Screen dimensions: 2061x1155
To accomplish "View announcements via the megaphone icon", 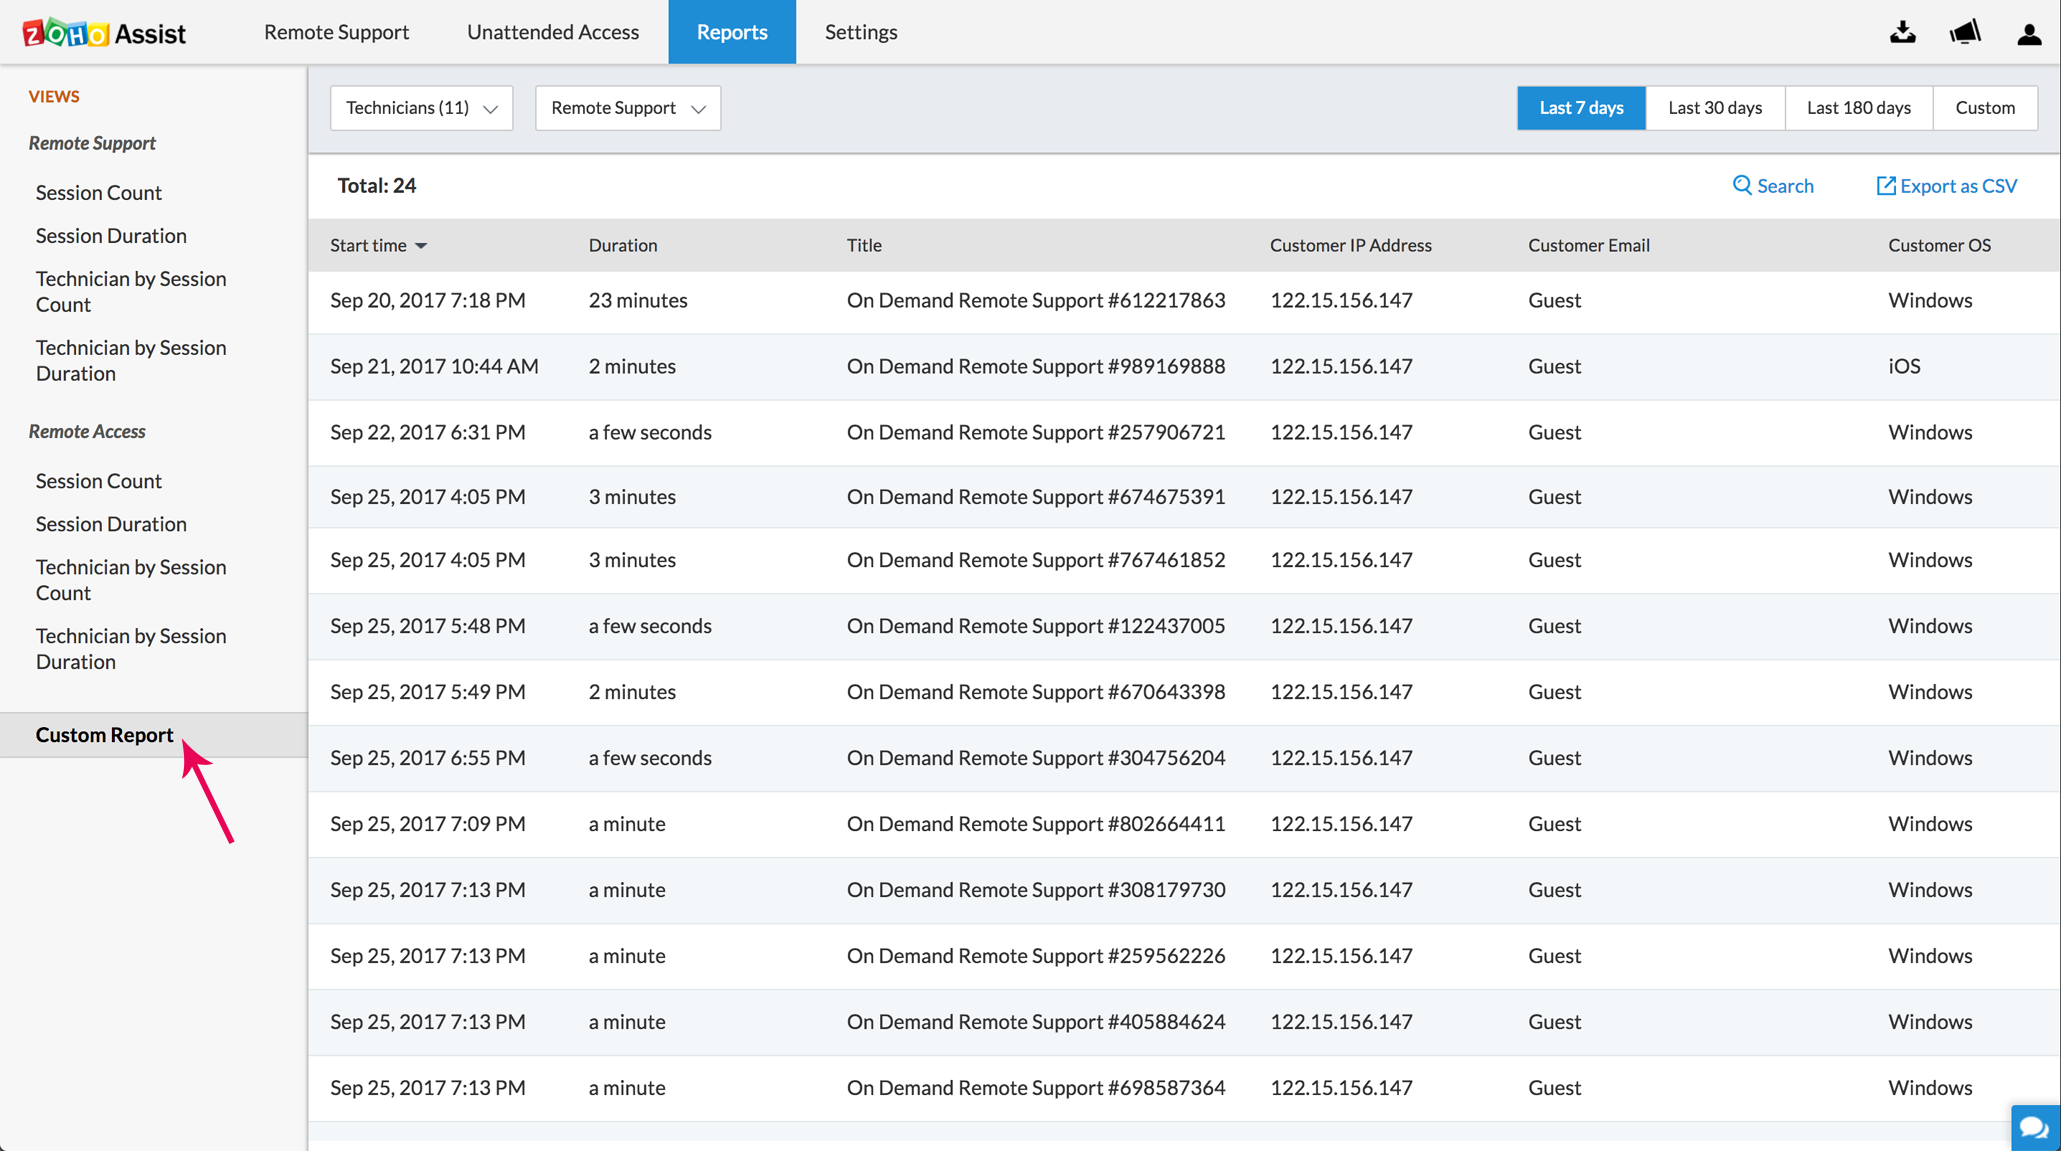I will tap(1965, 32).
